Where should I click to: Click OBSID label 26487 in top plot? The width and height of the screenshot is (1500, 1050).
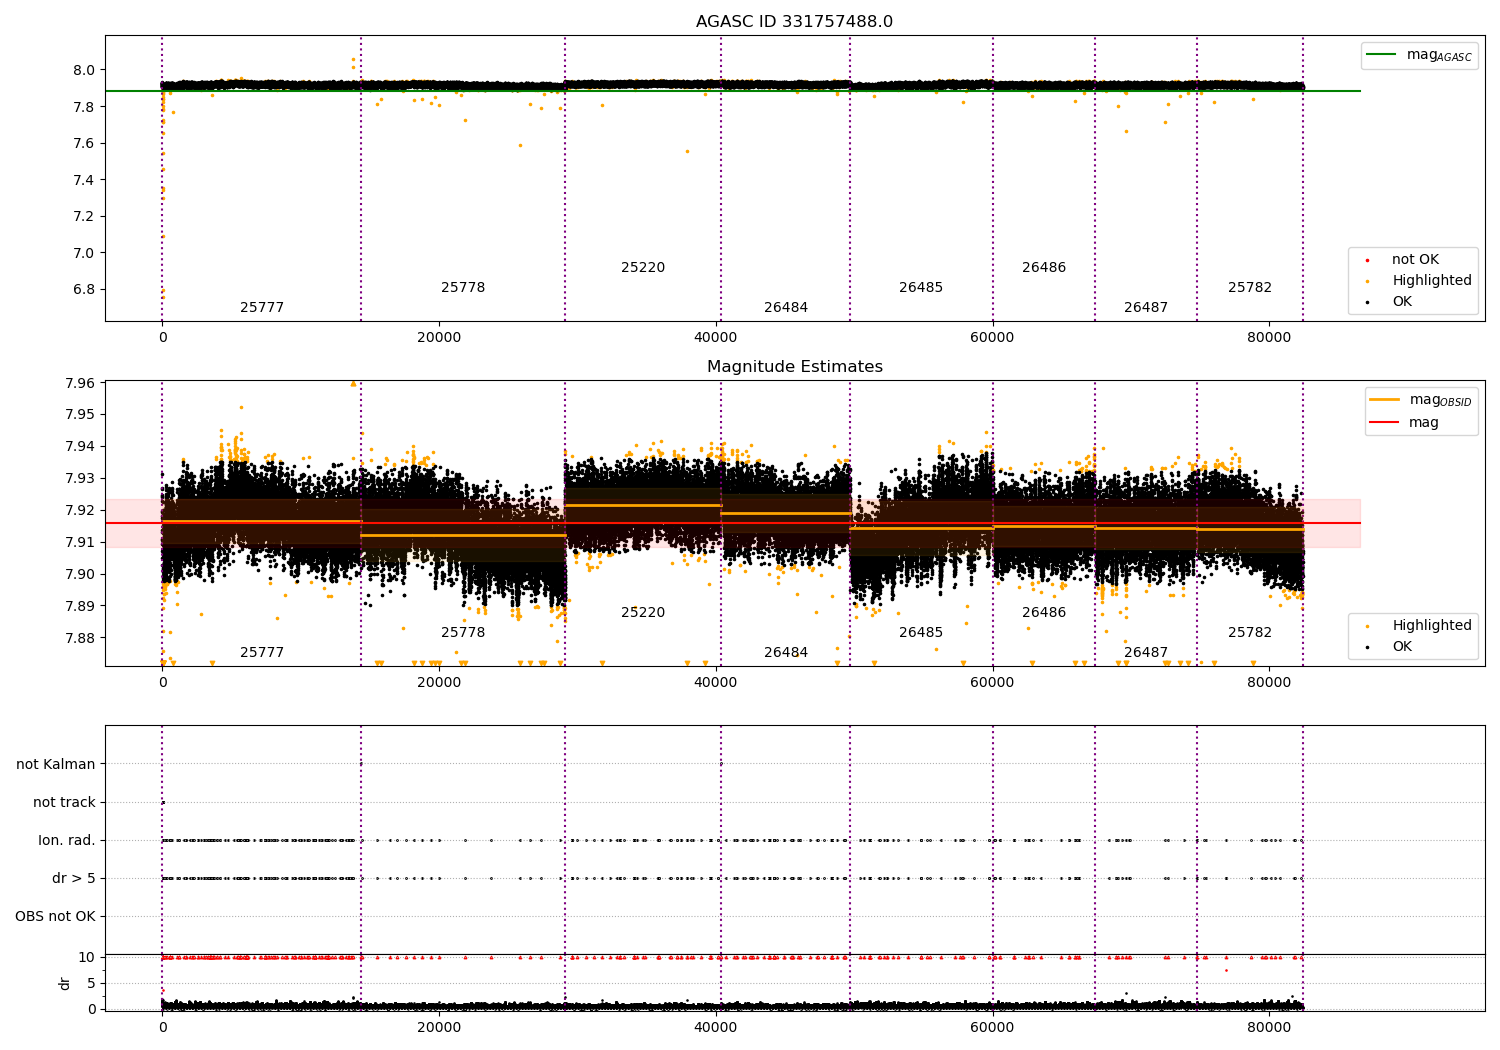tap(1146, 308)
